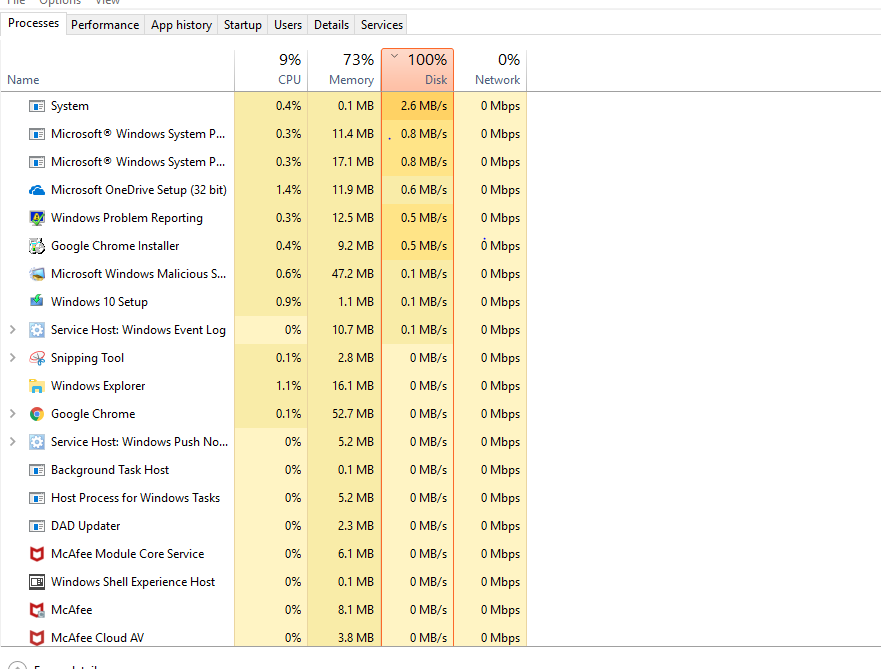Select the DAD Updater process name
The image size is (881, 669).
point(85,526)
